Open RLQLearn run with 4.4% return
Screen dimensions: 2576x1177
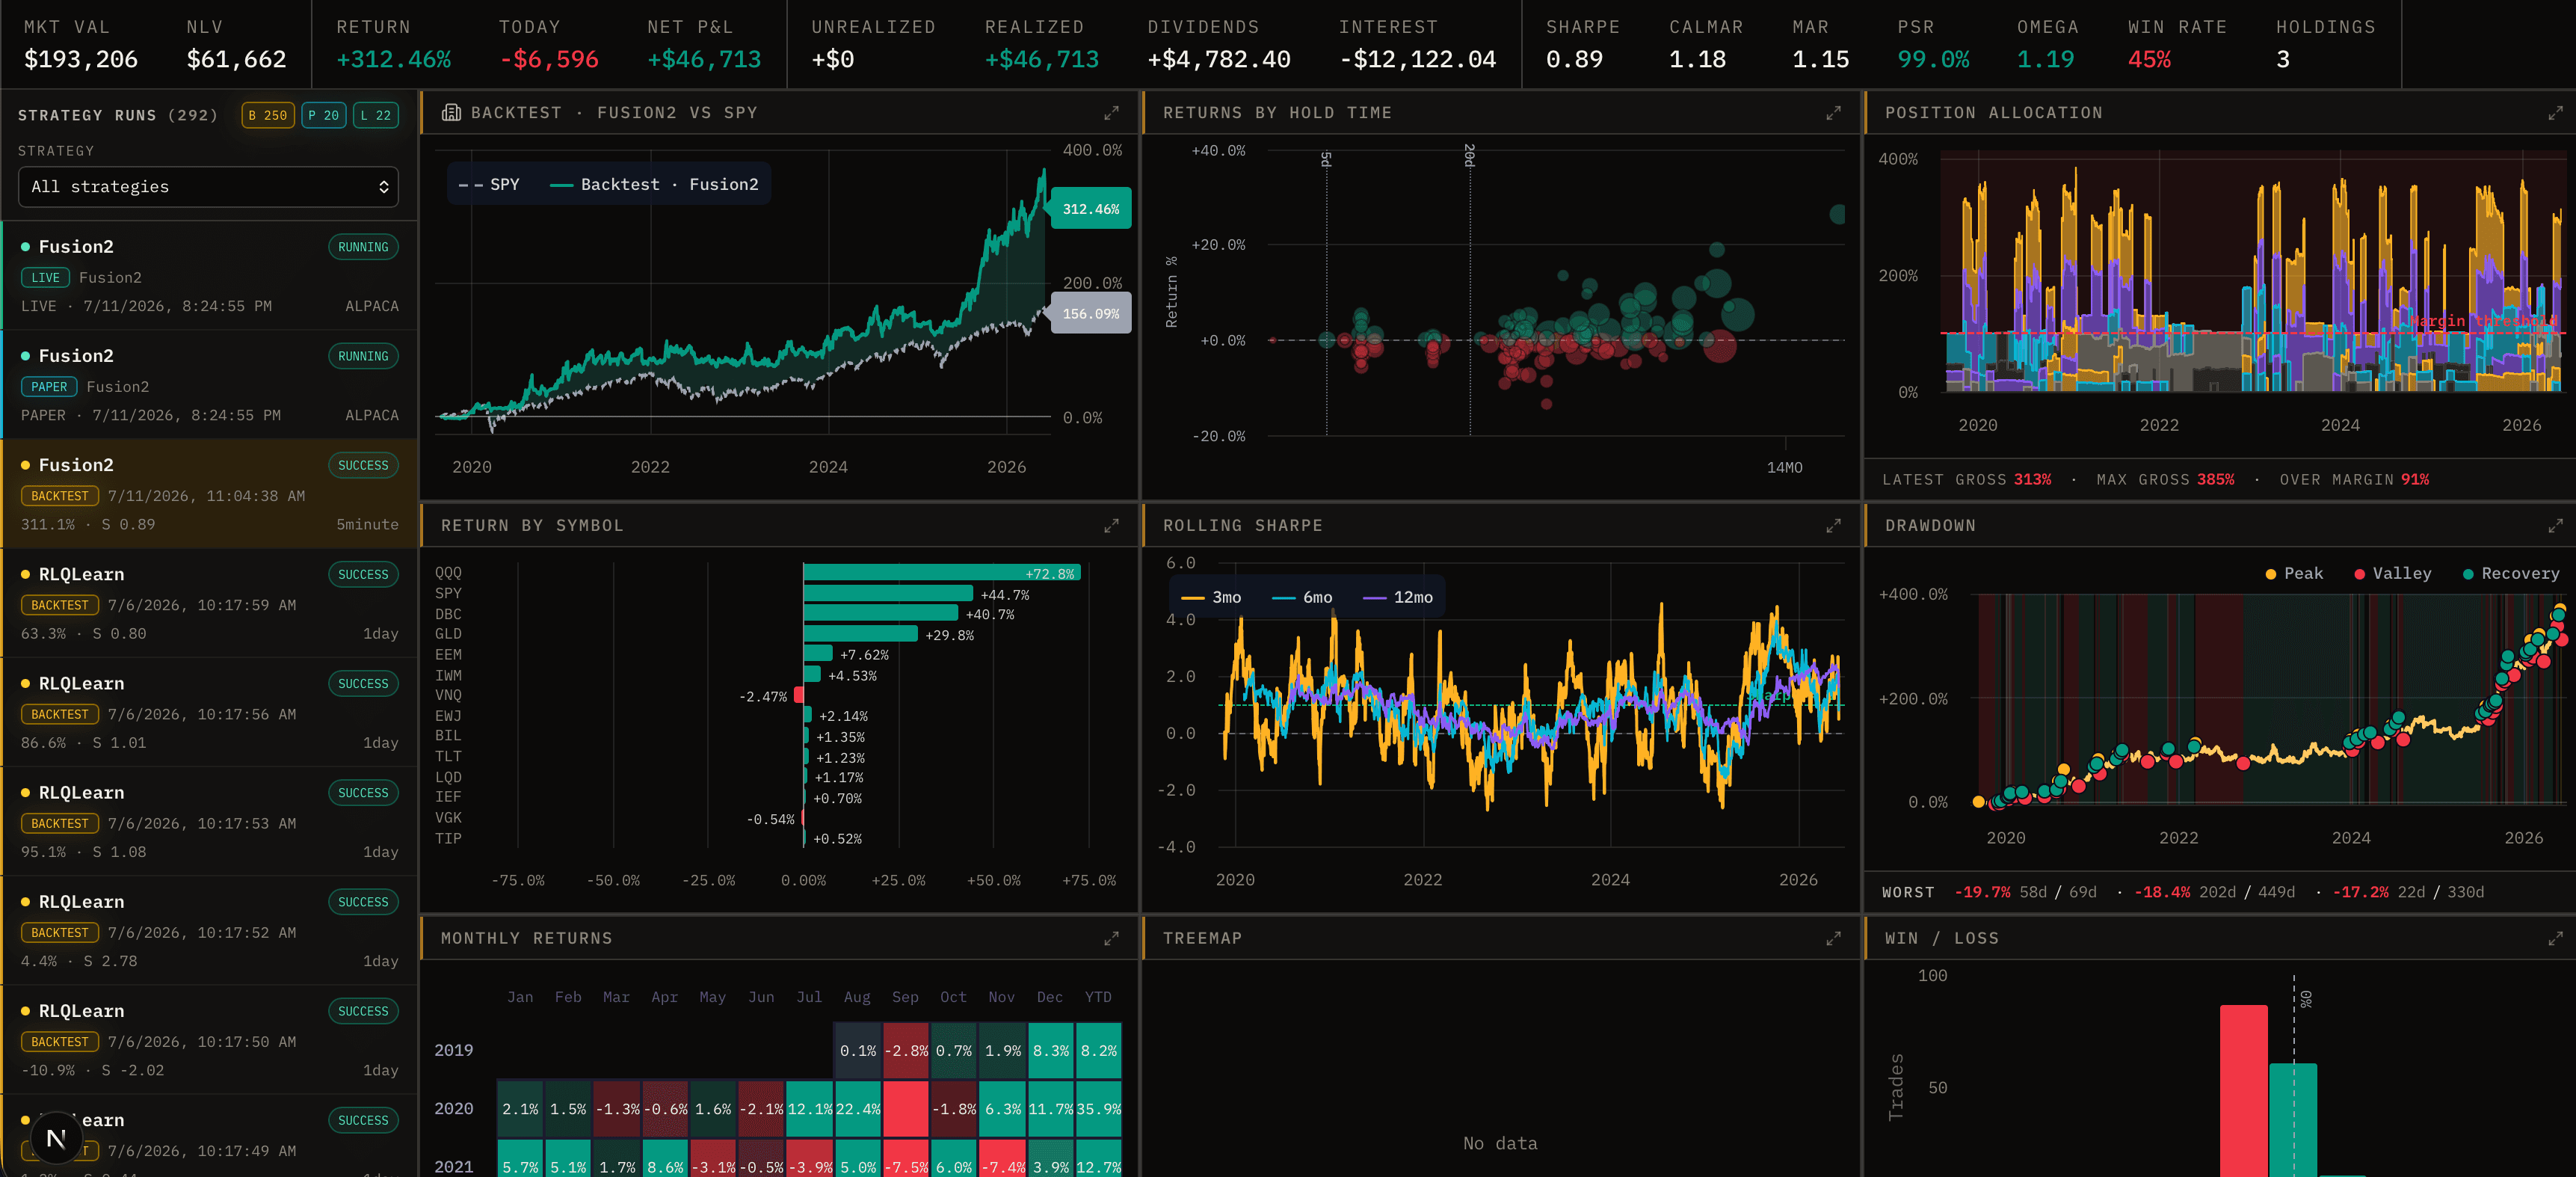coord(209,930)
